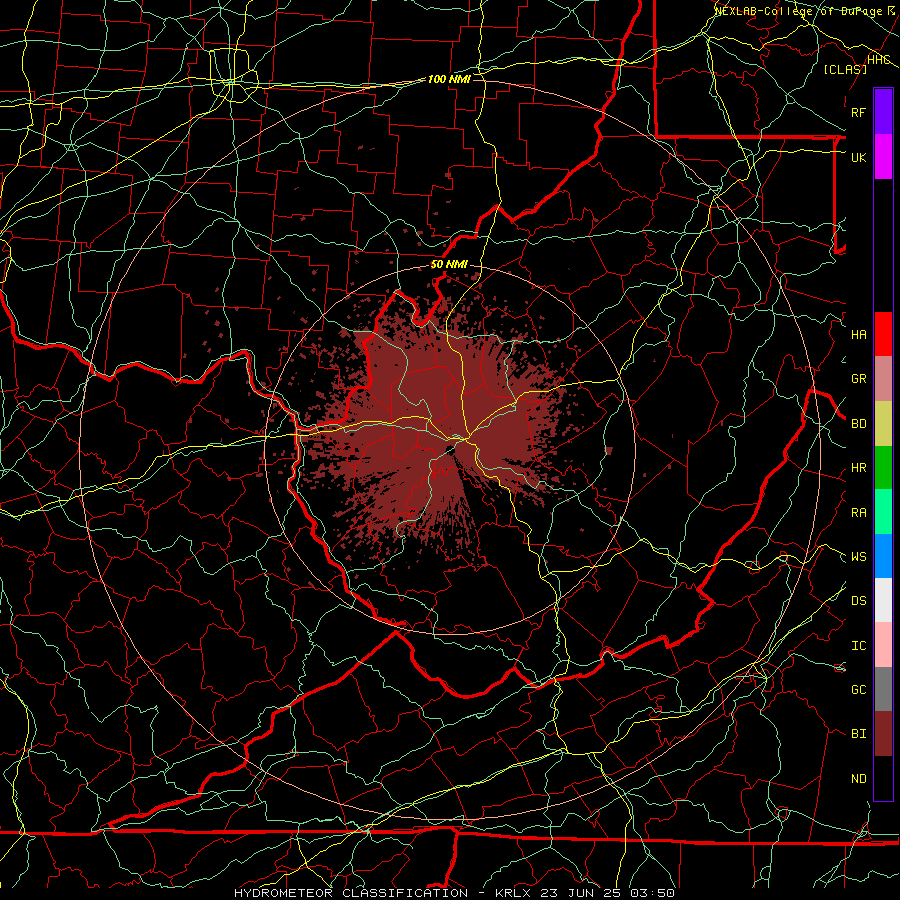Image resolution: width=900 pixels, height=900 pixels.
Task: Select the BD yellow legend swatch
Action: 883,423
